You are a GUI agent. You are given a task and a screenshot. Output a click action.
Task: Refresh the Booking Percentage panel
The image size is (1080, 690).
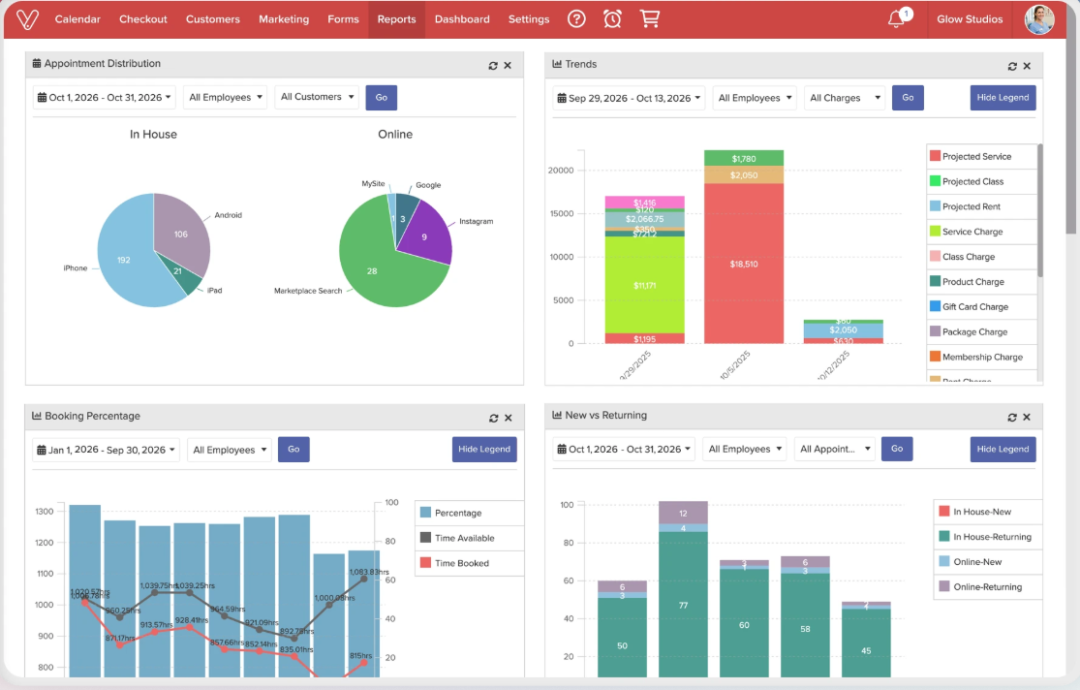(x=493, y=417)
